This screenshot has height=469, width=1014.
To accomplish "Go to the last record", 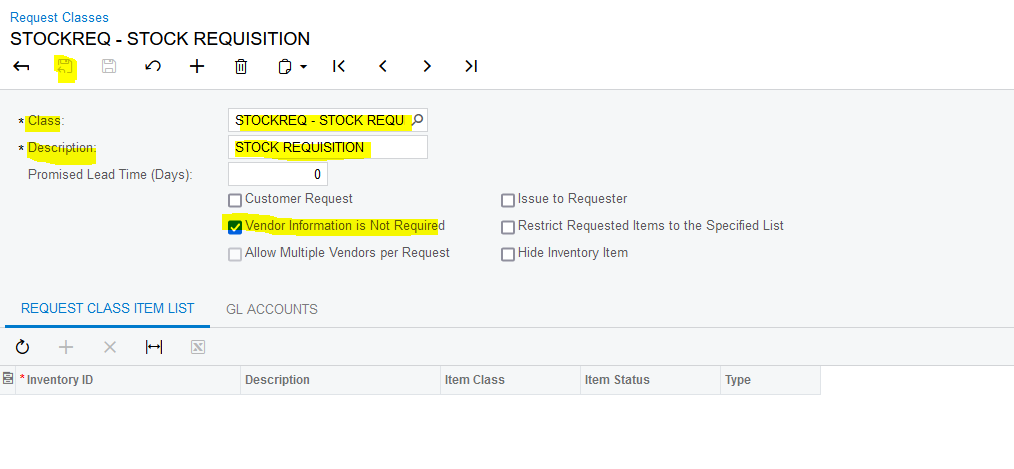I will (x=471, y=67).
